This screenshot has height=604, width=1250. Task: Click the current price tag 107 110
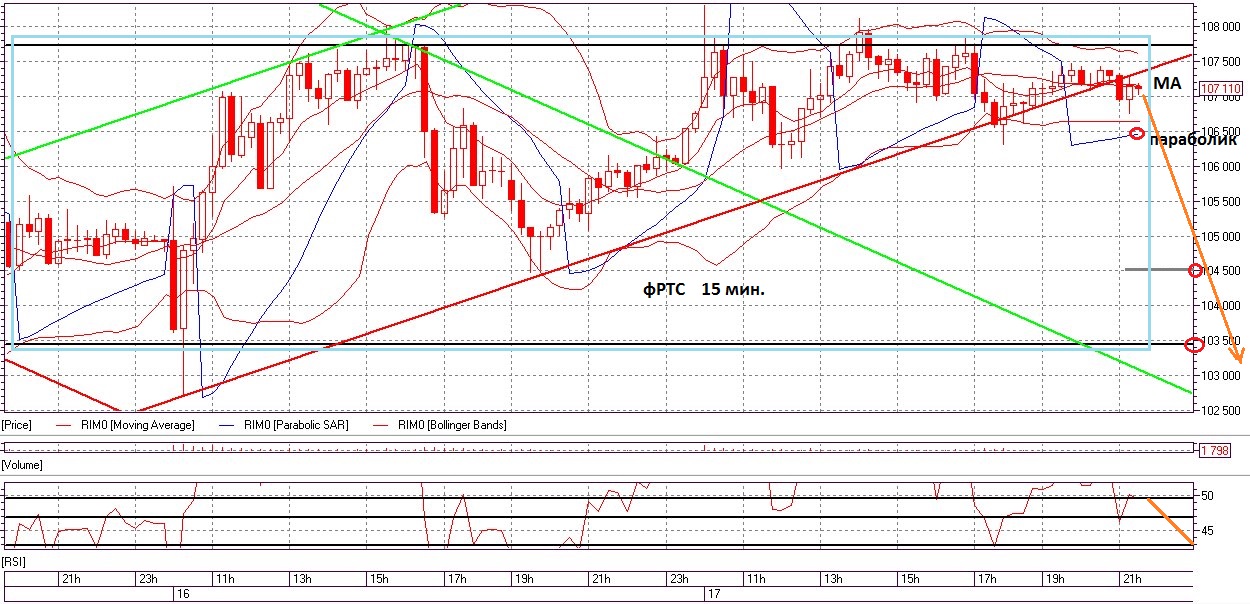pyautogui.click(x=1219, y=87)
